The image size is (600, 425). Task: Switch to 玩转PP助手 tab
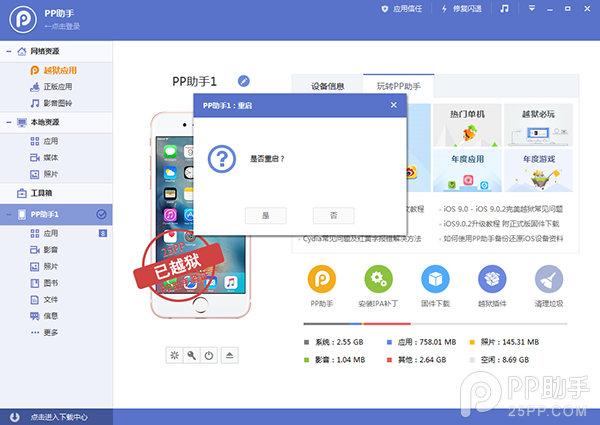[x=398, y=86]
